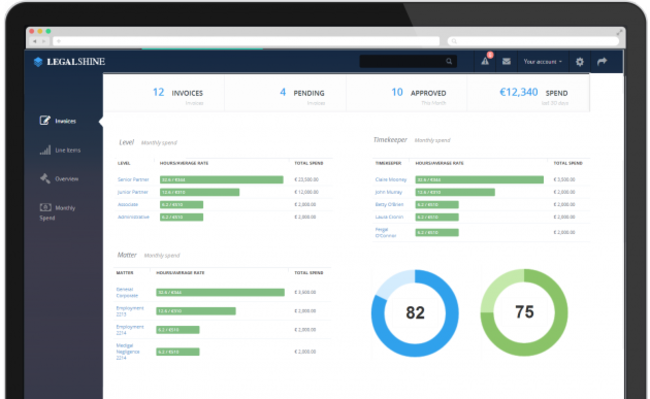650x399 pixels.
Task: Click the Line Items bar chart icon
Action: tap(45, 150)
